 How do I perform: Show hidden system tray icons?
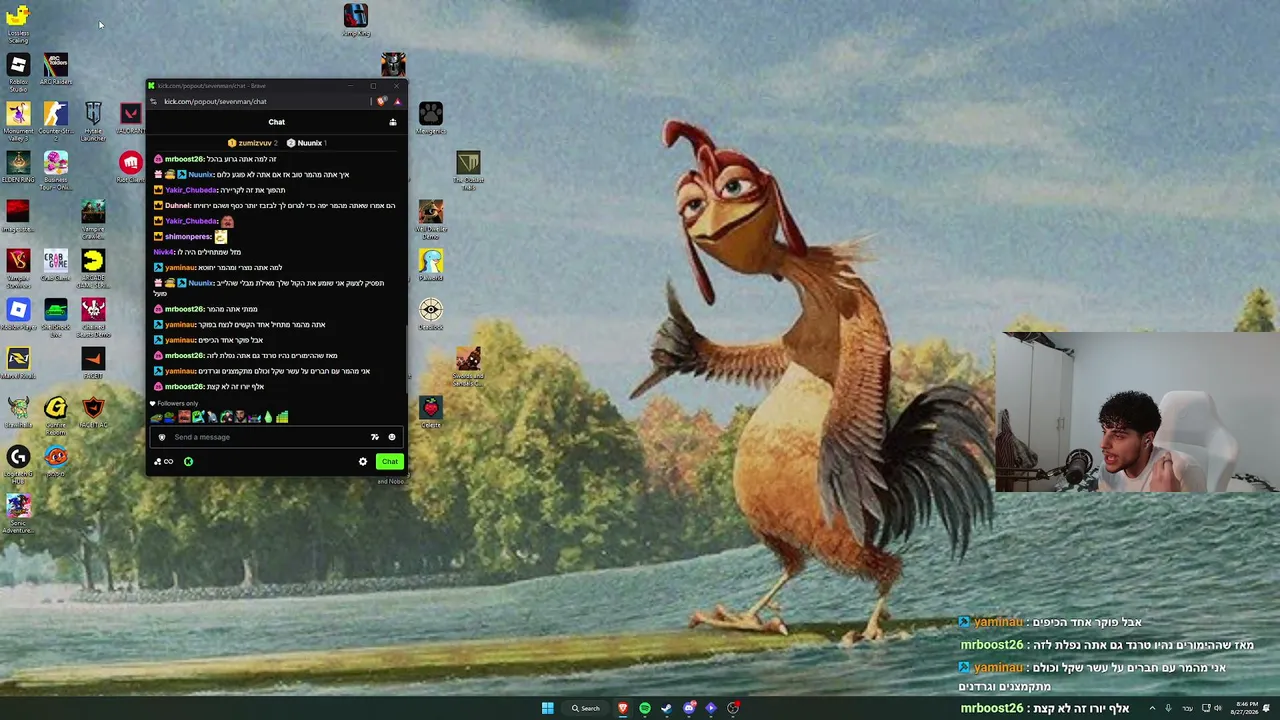[1152, 708]
